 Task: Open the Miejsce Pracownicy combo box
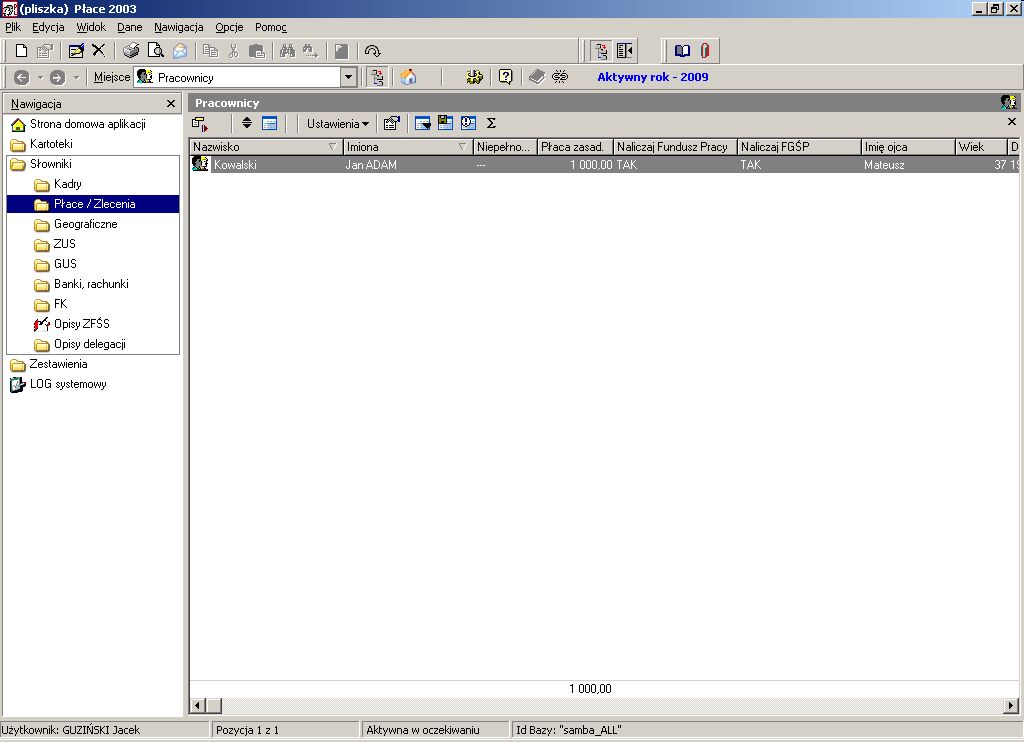pos(246,77)
